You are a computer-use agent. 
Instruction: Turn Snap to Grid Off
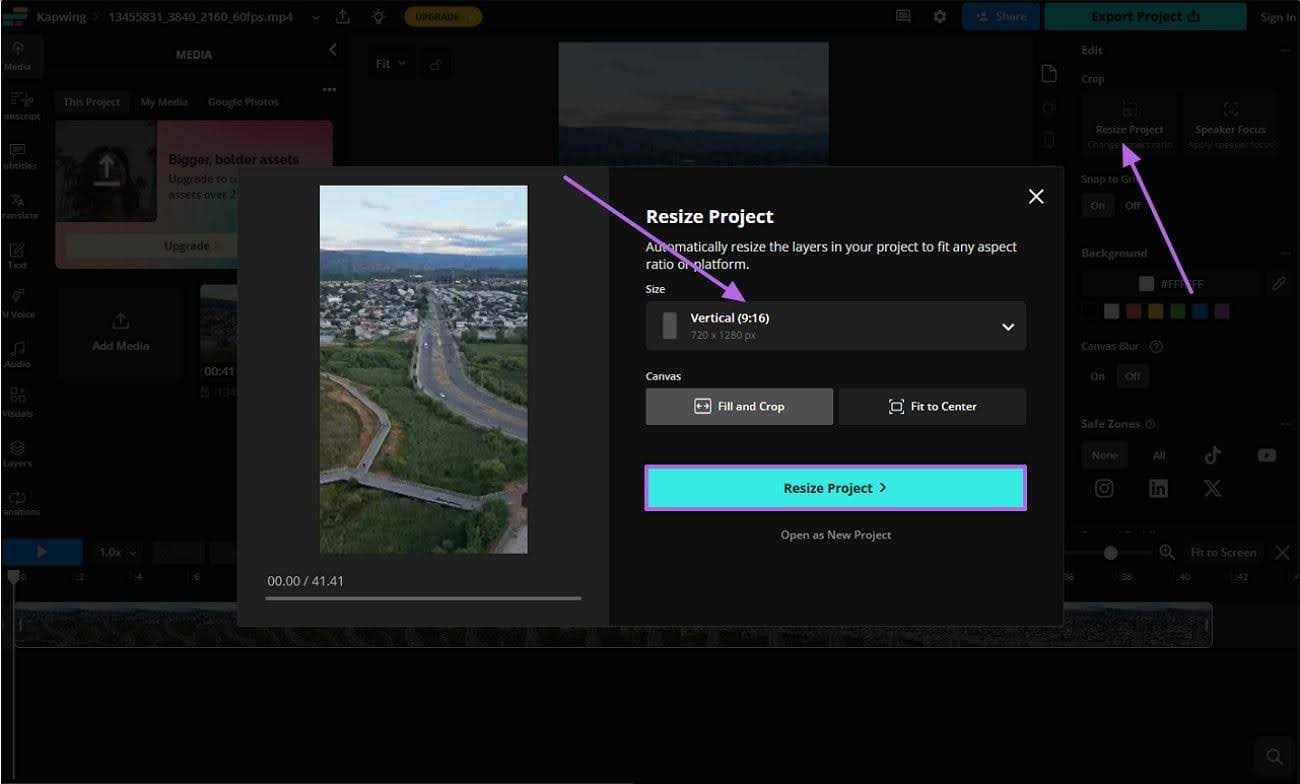click(x=1132, y=205)
